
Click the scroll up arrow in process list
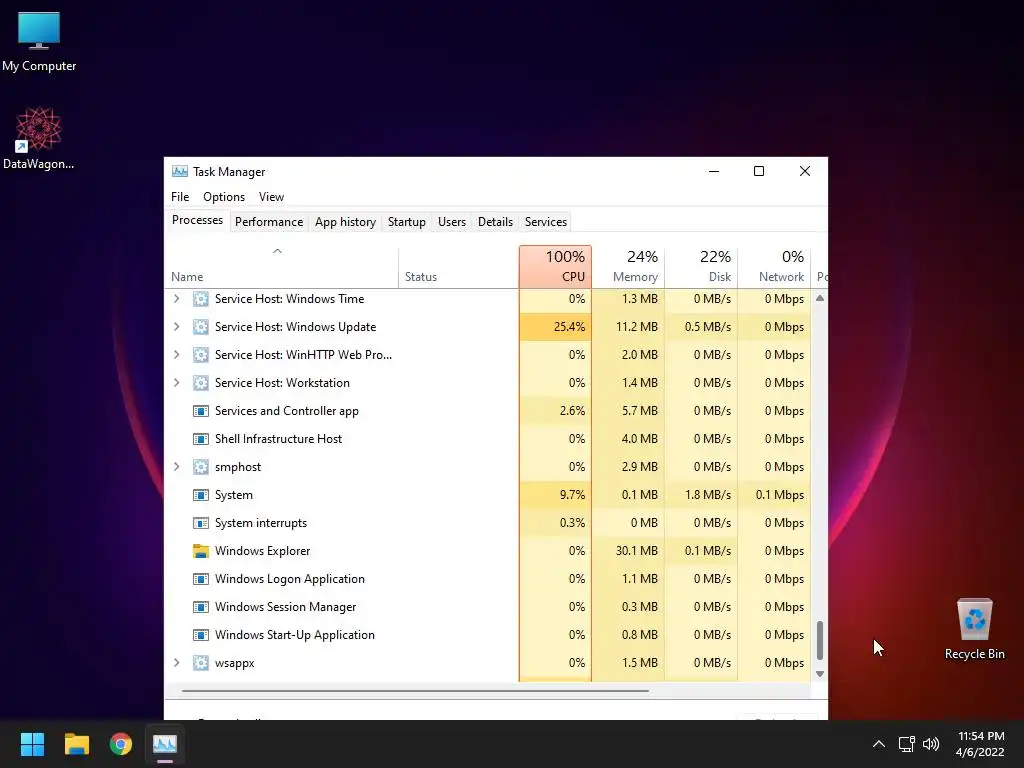tap(820, 298)
